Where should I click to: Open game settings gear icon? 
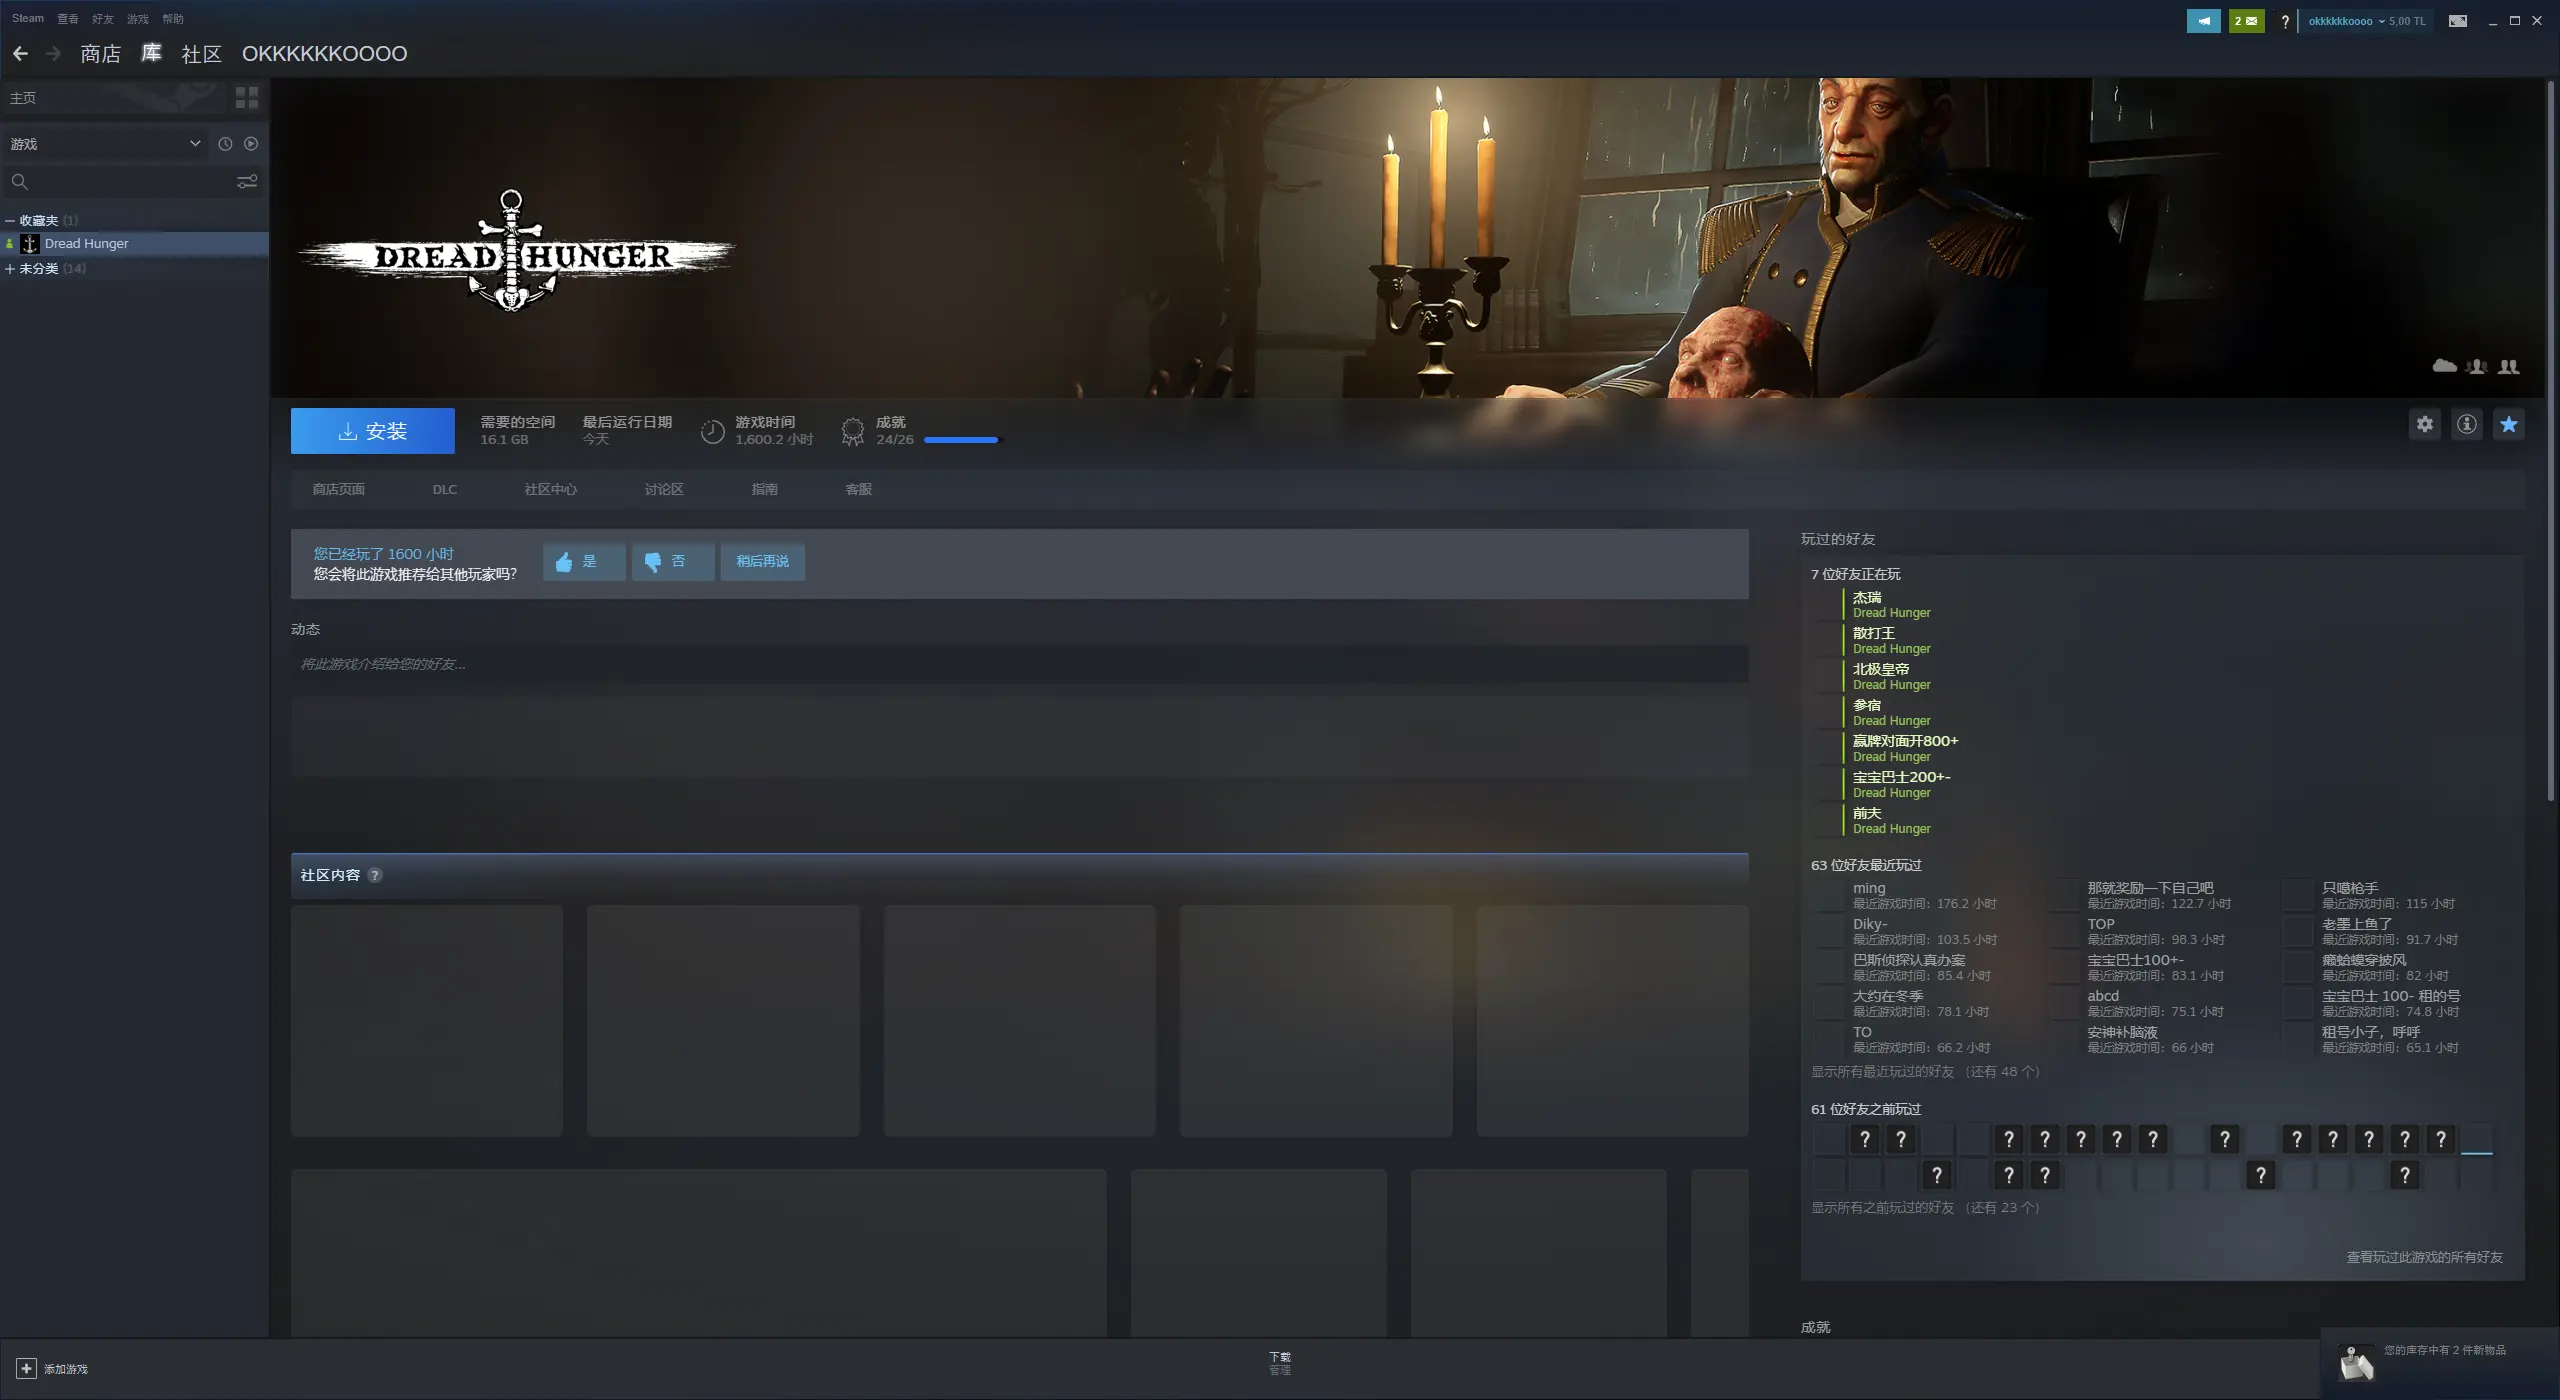pos(2425,424)
